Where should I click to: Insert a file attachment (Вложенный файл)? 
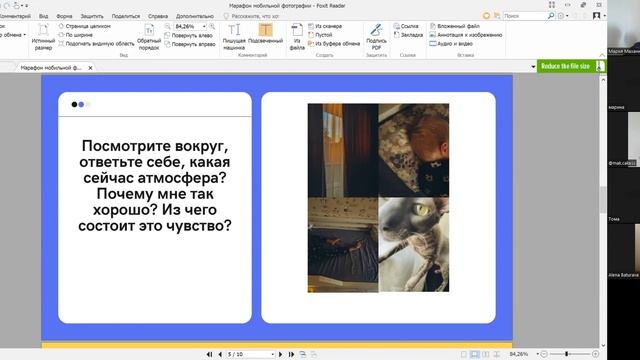coord(455,26)
